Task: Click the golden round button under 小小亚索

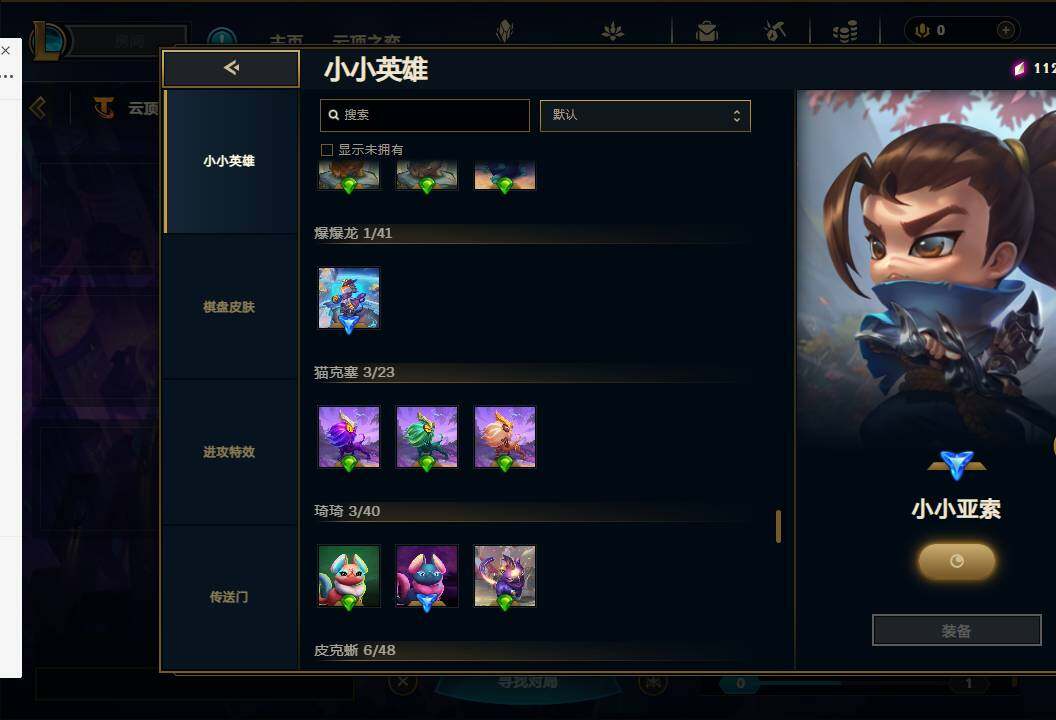Action: (x=956, y=561)
